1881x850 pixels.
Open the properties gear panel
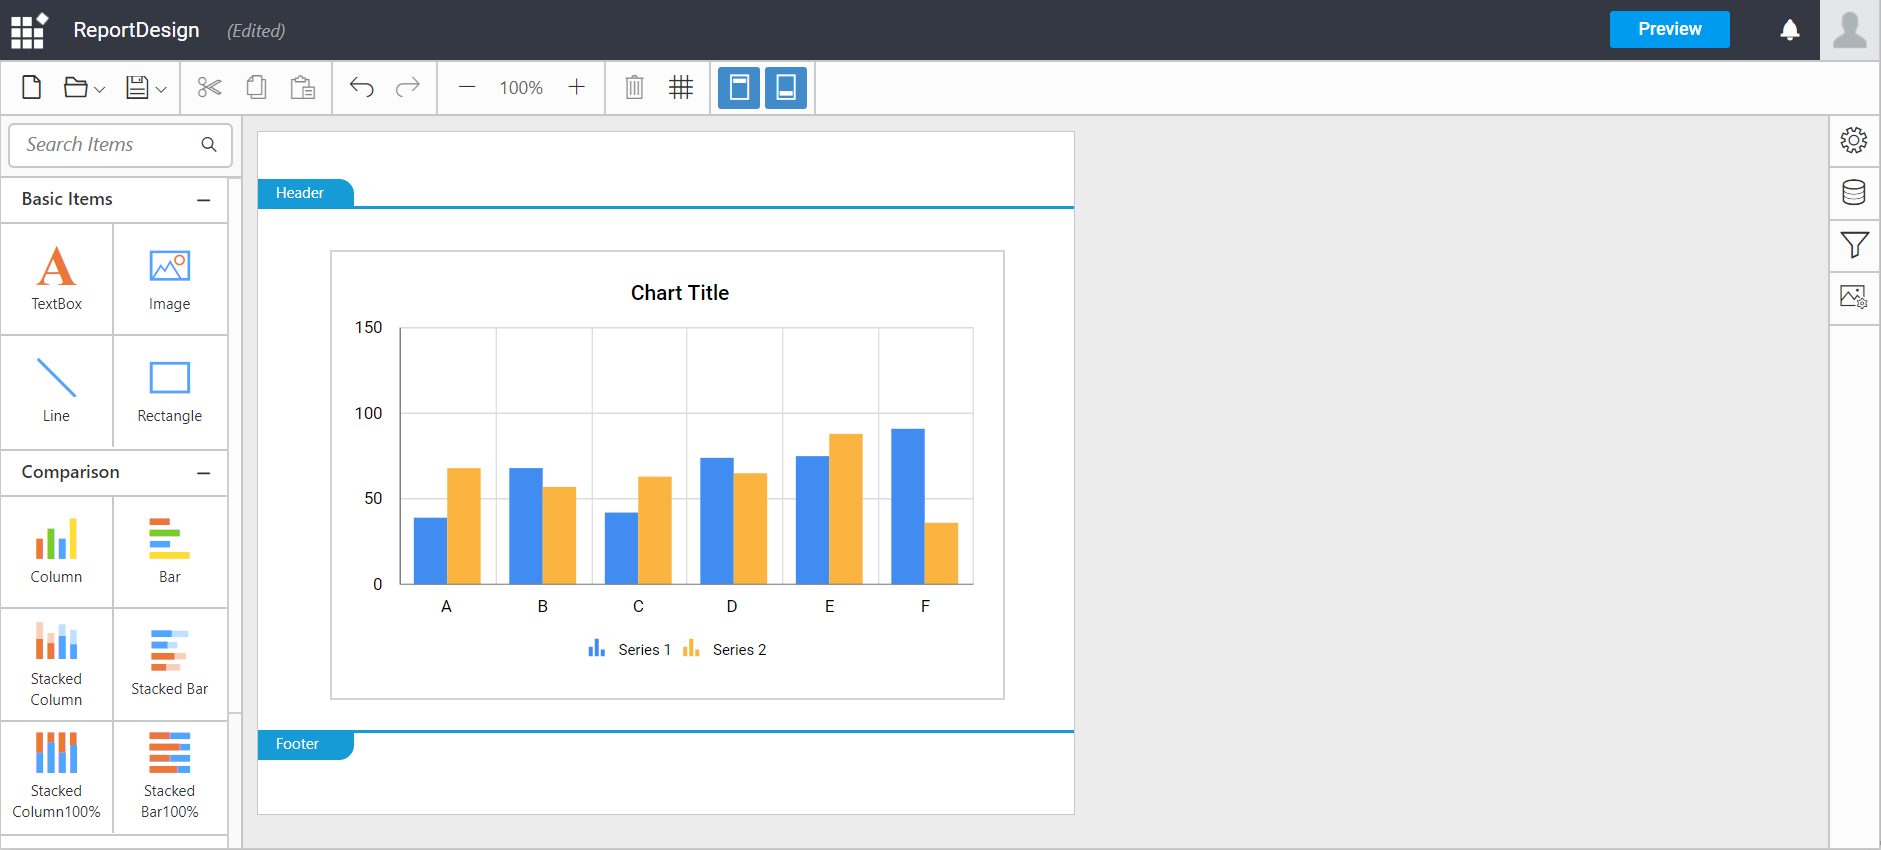(x=1853, y=140)
